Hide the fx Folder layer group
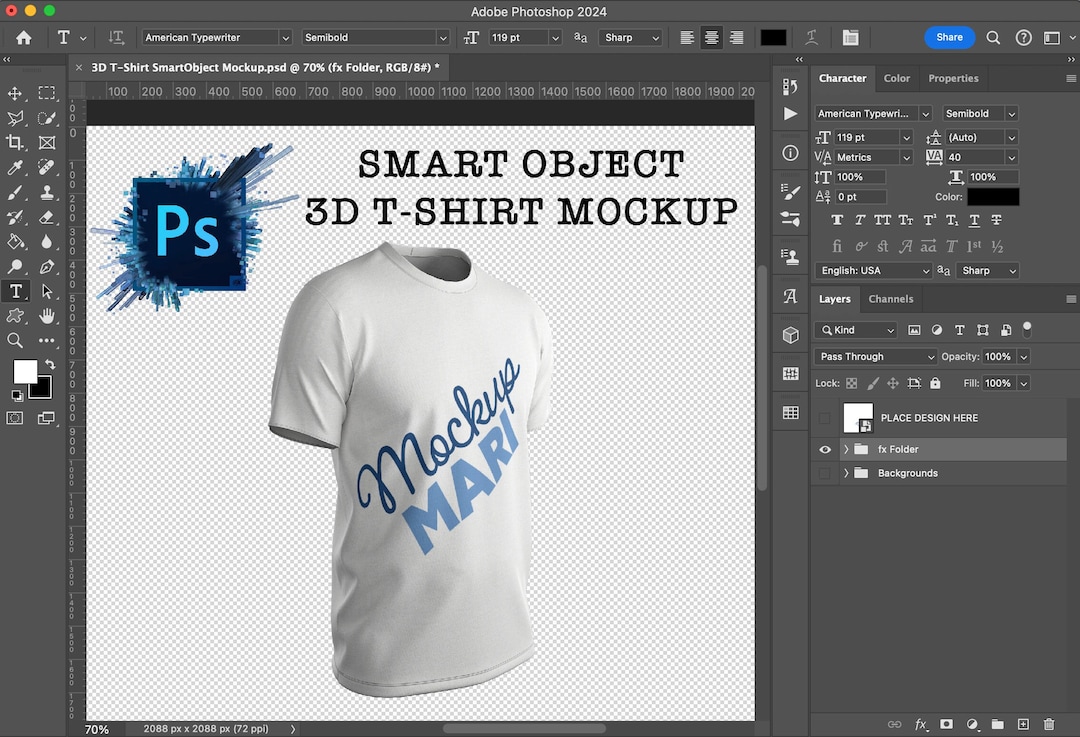The height and width of the screenshot is (737, 1080). (825, 450)
